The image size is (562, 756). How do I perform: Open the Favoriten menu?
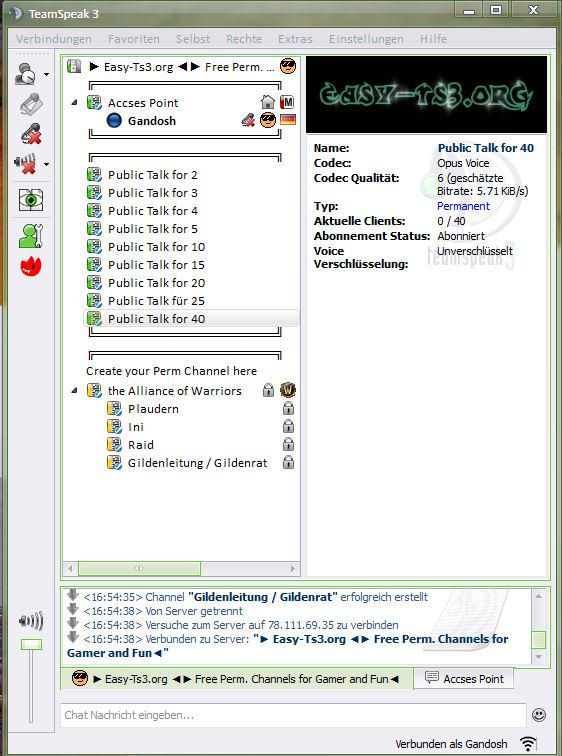134,39
